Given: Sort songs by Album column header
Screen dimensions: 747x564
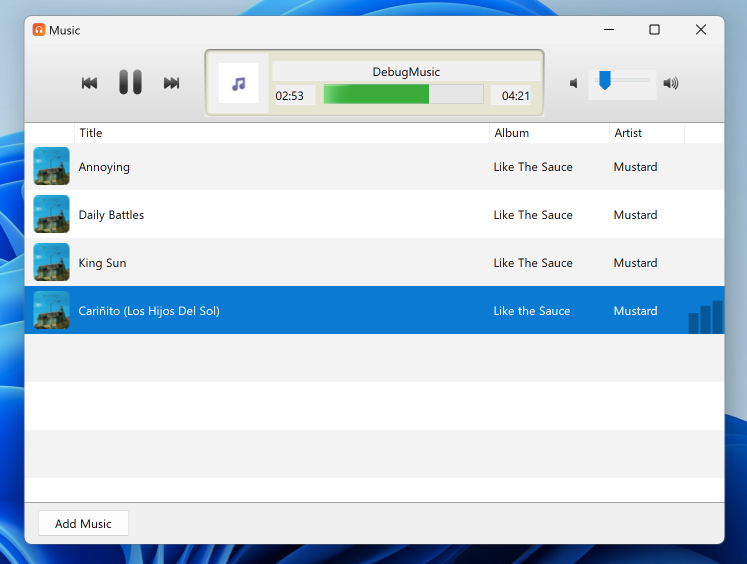Looking at the screenshot, I should pyautogui.click(x=549, y=133).
